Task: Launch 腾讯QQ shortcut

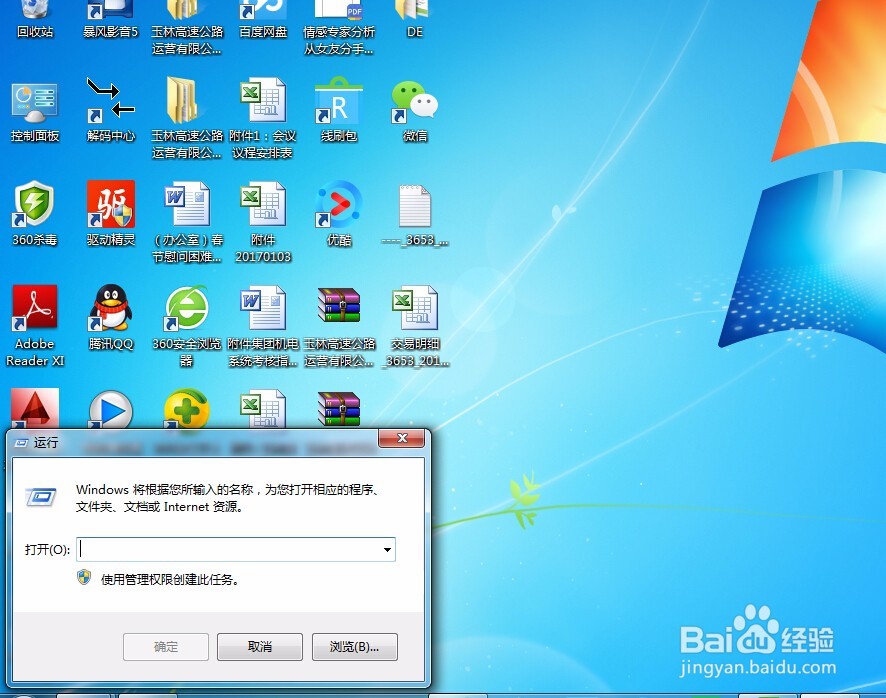Action: 111,318
